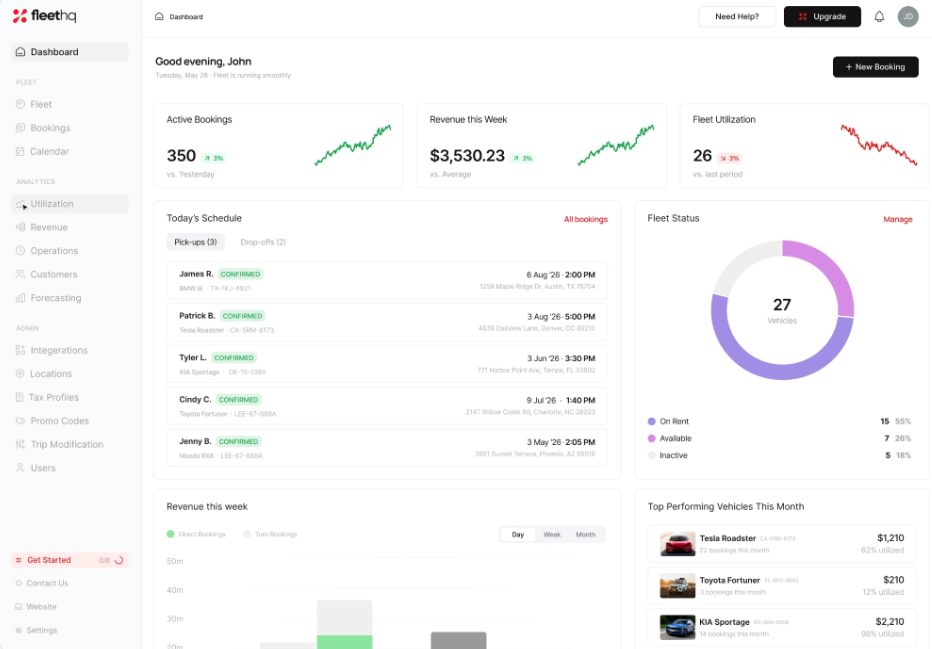Open notifications bell icon
This screenshot has height=649, width=932.
coord(879,17)
